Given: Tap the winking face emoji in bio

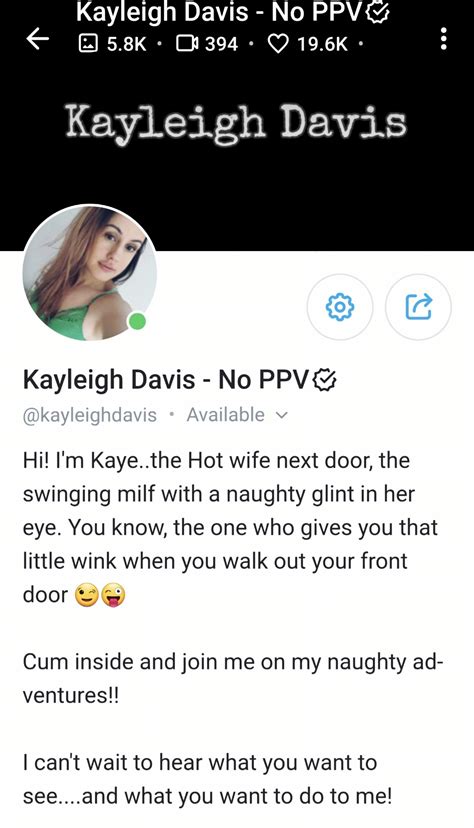Looking at the screenshot, I should click(87, 596).
